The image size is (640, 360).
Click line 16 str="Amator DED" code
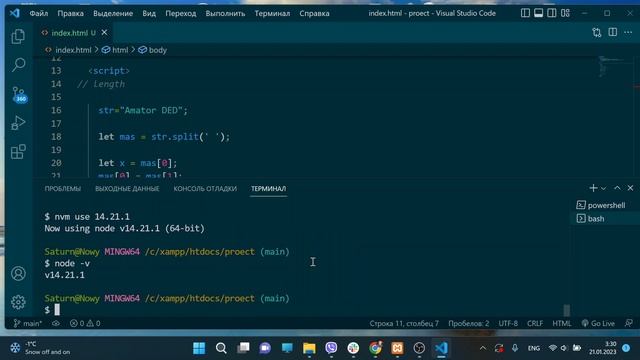(143, 110)
